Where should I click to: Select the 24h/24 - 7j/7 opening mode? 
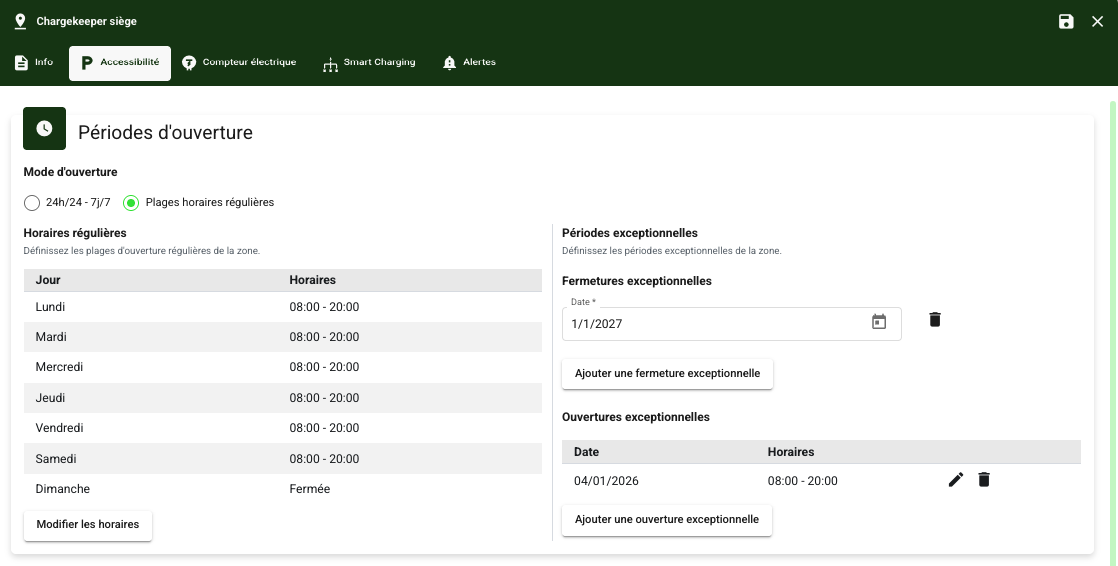(x=32, y=203)
